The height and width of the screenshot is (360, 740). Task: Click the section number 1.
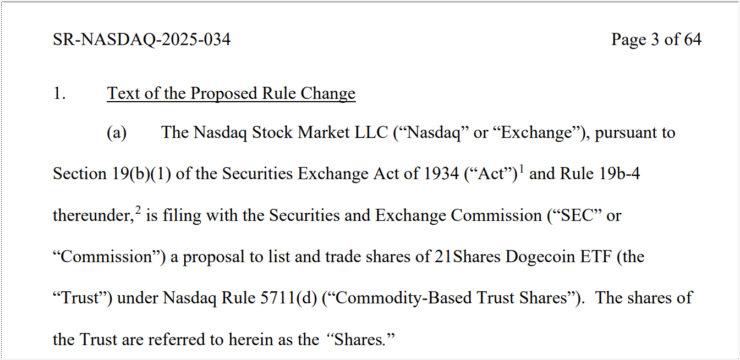pyautogui.click(x=59, y=93)
